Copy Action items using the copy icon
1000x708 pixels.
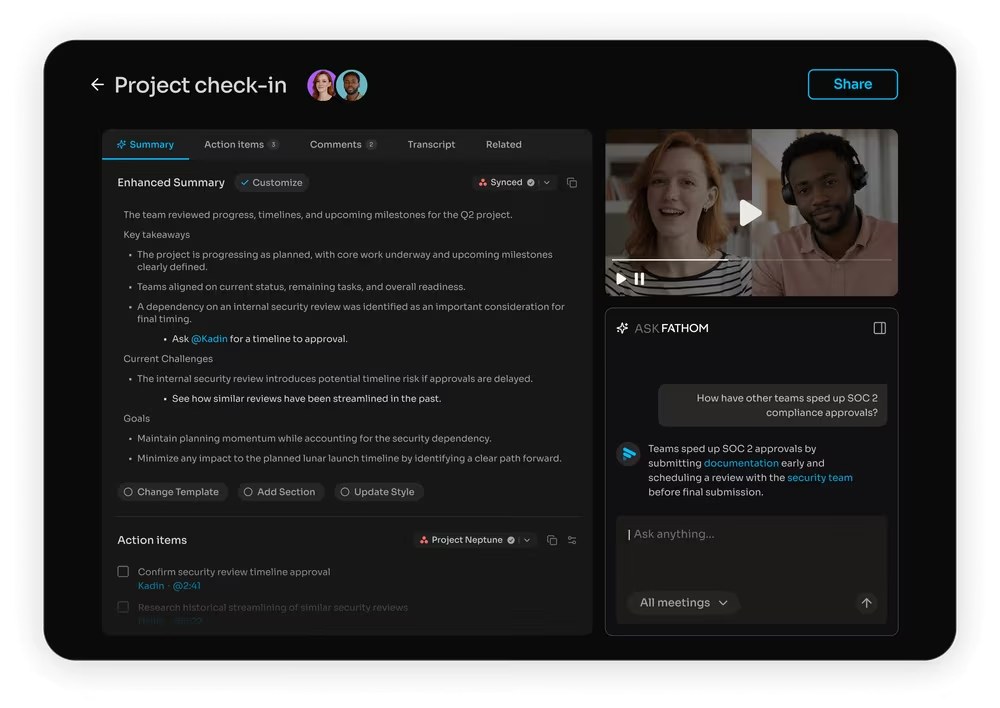tap(552, 540)
